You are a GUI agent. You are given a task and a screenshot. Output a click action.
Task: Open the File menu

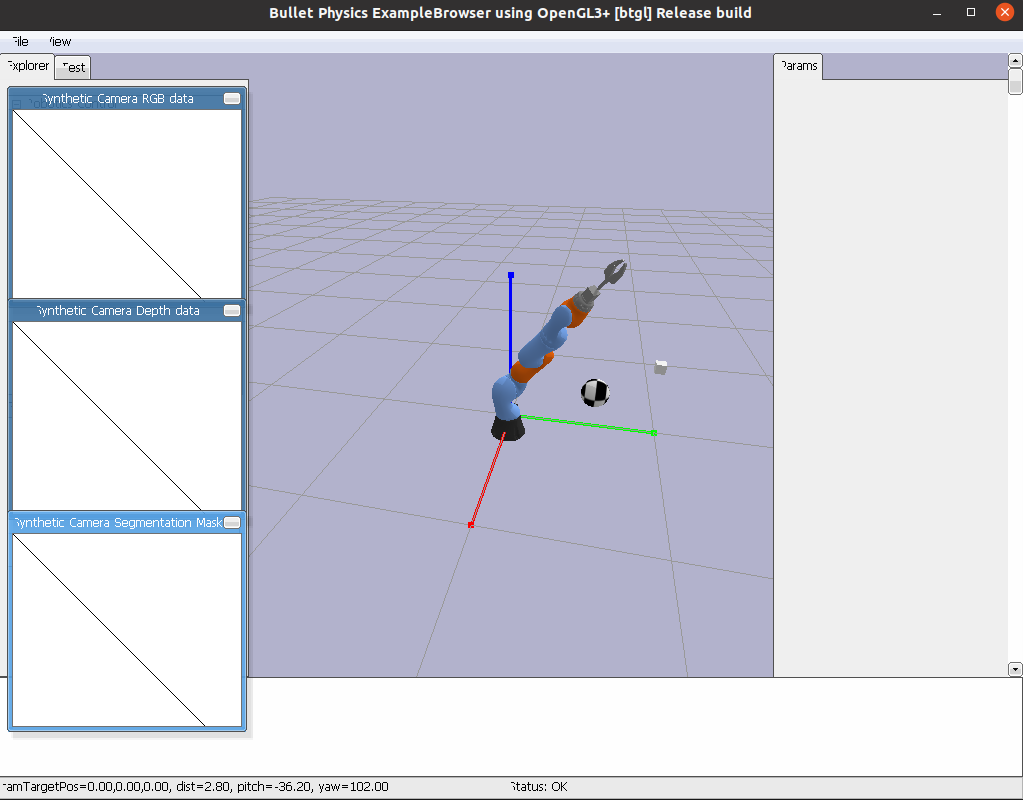click(19, 42)
